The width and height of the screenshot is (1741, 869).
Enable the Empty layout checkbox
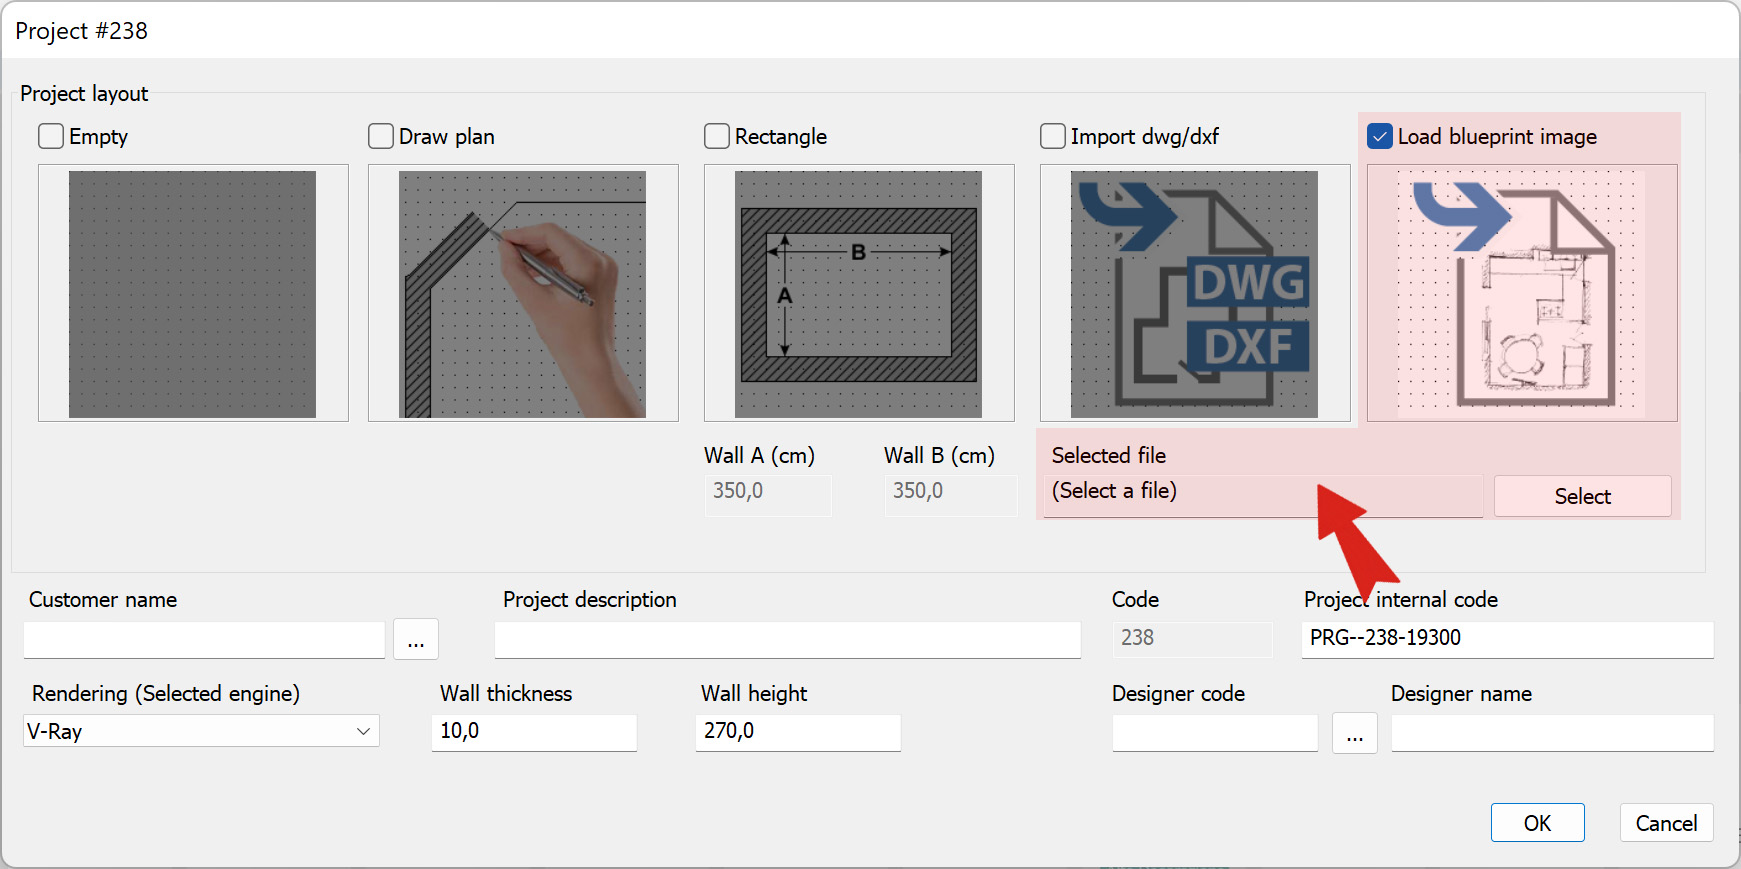(x=51, y=136)
